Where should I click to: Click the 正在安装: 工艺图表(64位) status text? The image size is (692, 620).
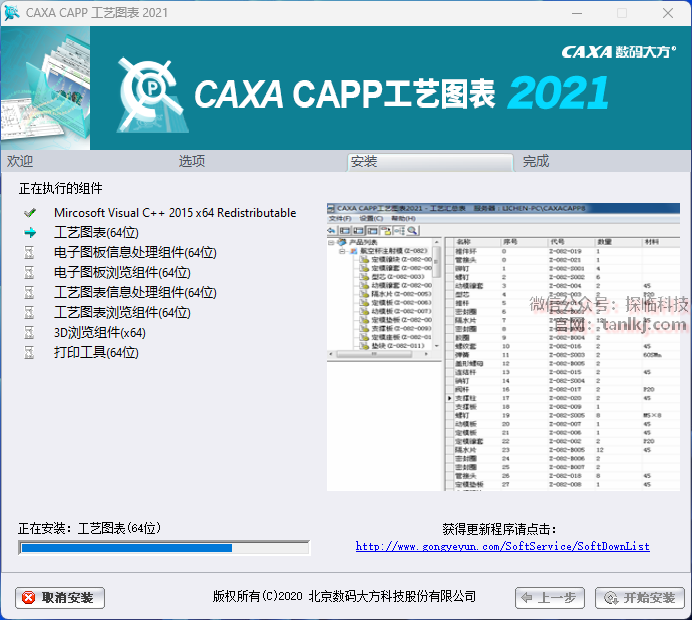click(x=90, y=528)
